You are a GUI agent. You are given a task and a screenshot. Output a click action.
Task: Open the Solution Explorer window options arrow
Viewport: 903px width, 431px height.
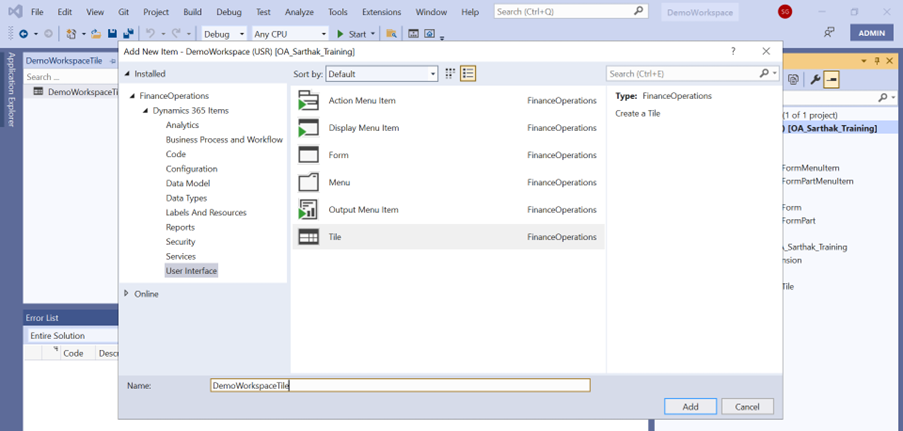(863, 61)
